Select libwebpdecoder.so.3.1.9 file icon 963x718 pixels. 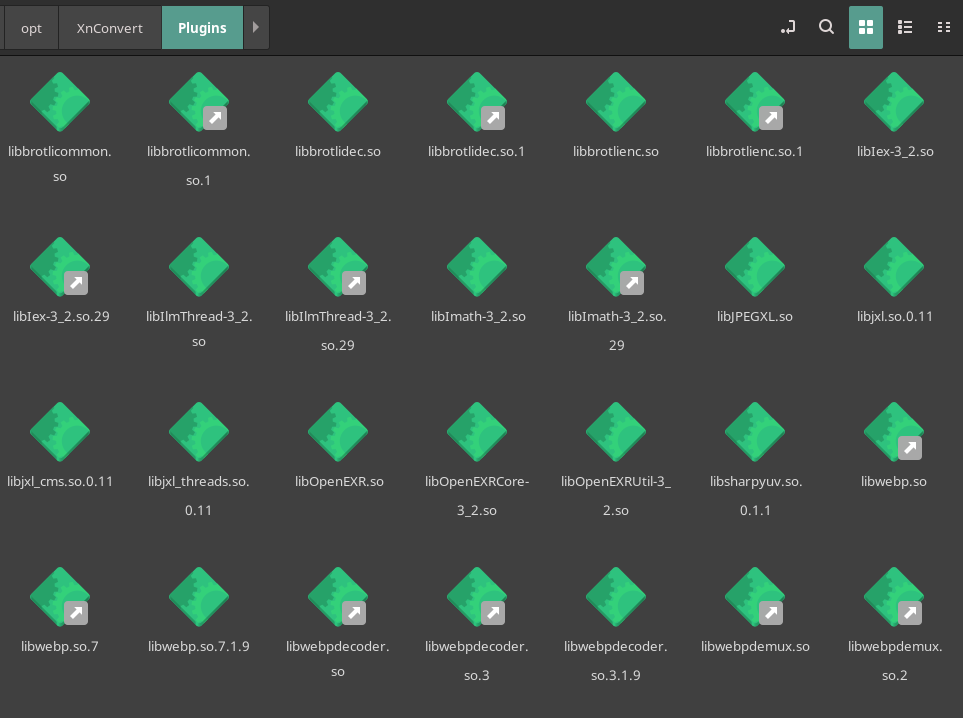pyautogui.click(x=616, y=597)
